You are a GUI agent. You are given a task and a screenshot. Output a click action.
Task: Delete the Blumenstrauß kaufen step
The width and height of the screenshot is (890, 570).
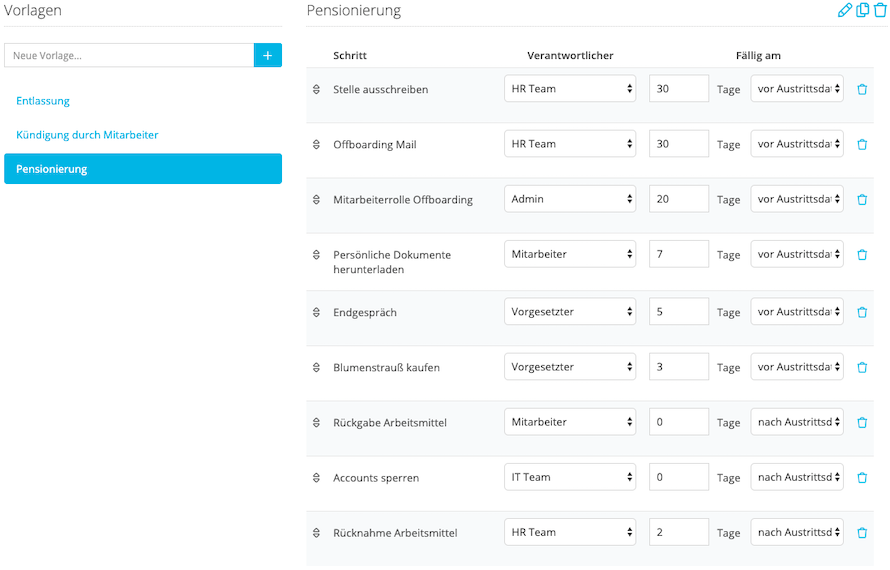[862, 367]
